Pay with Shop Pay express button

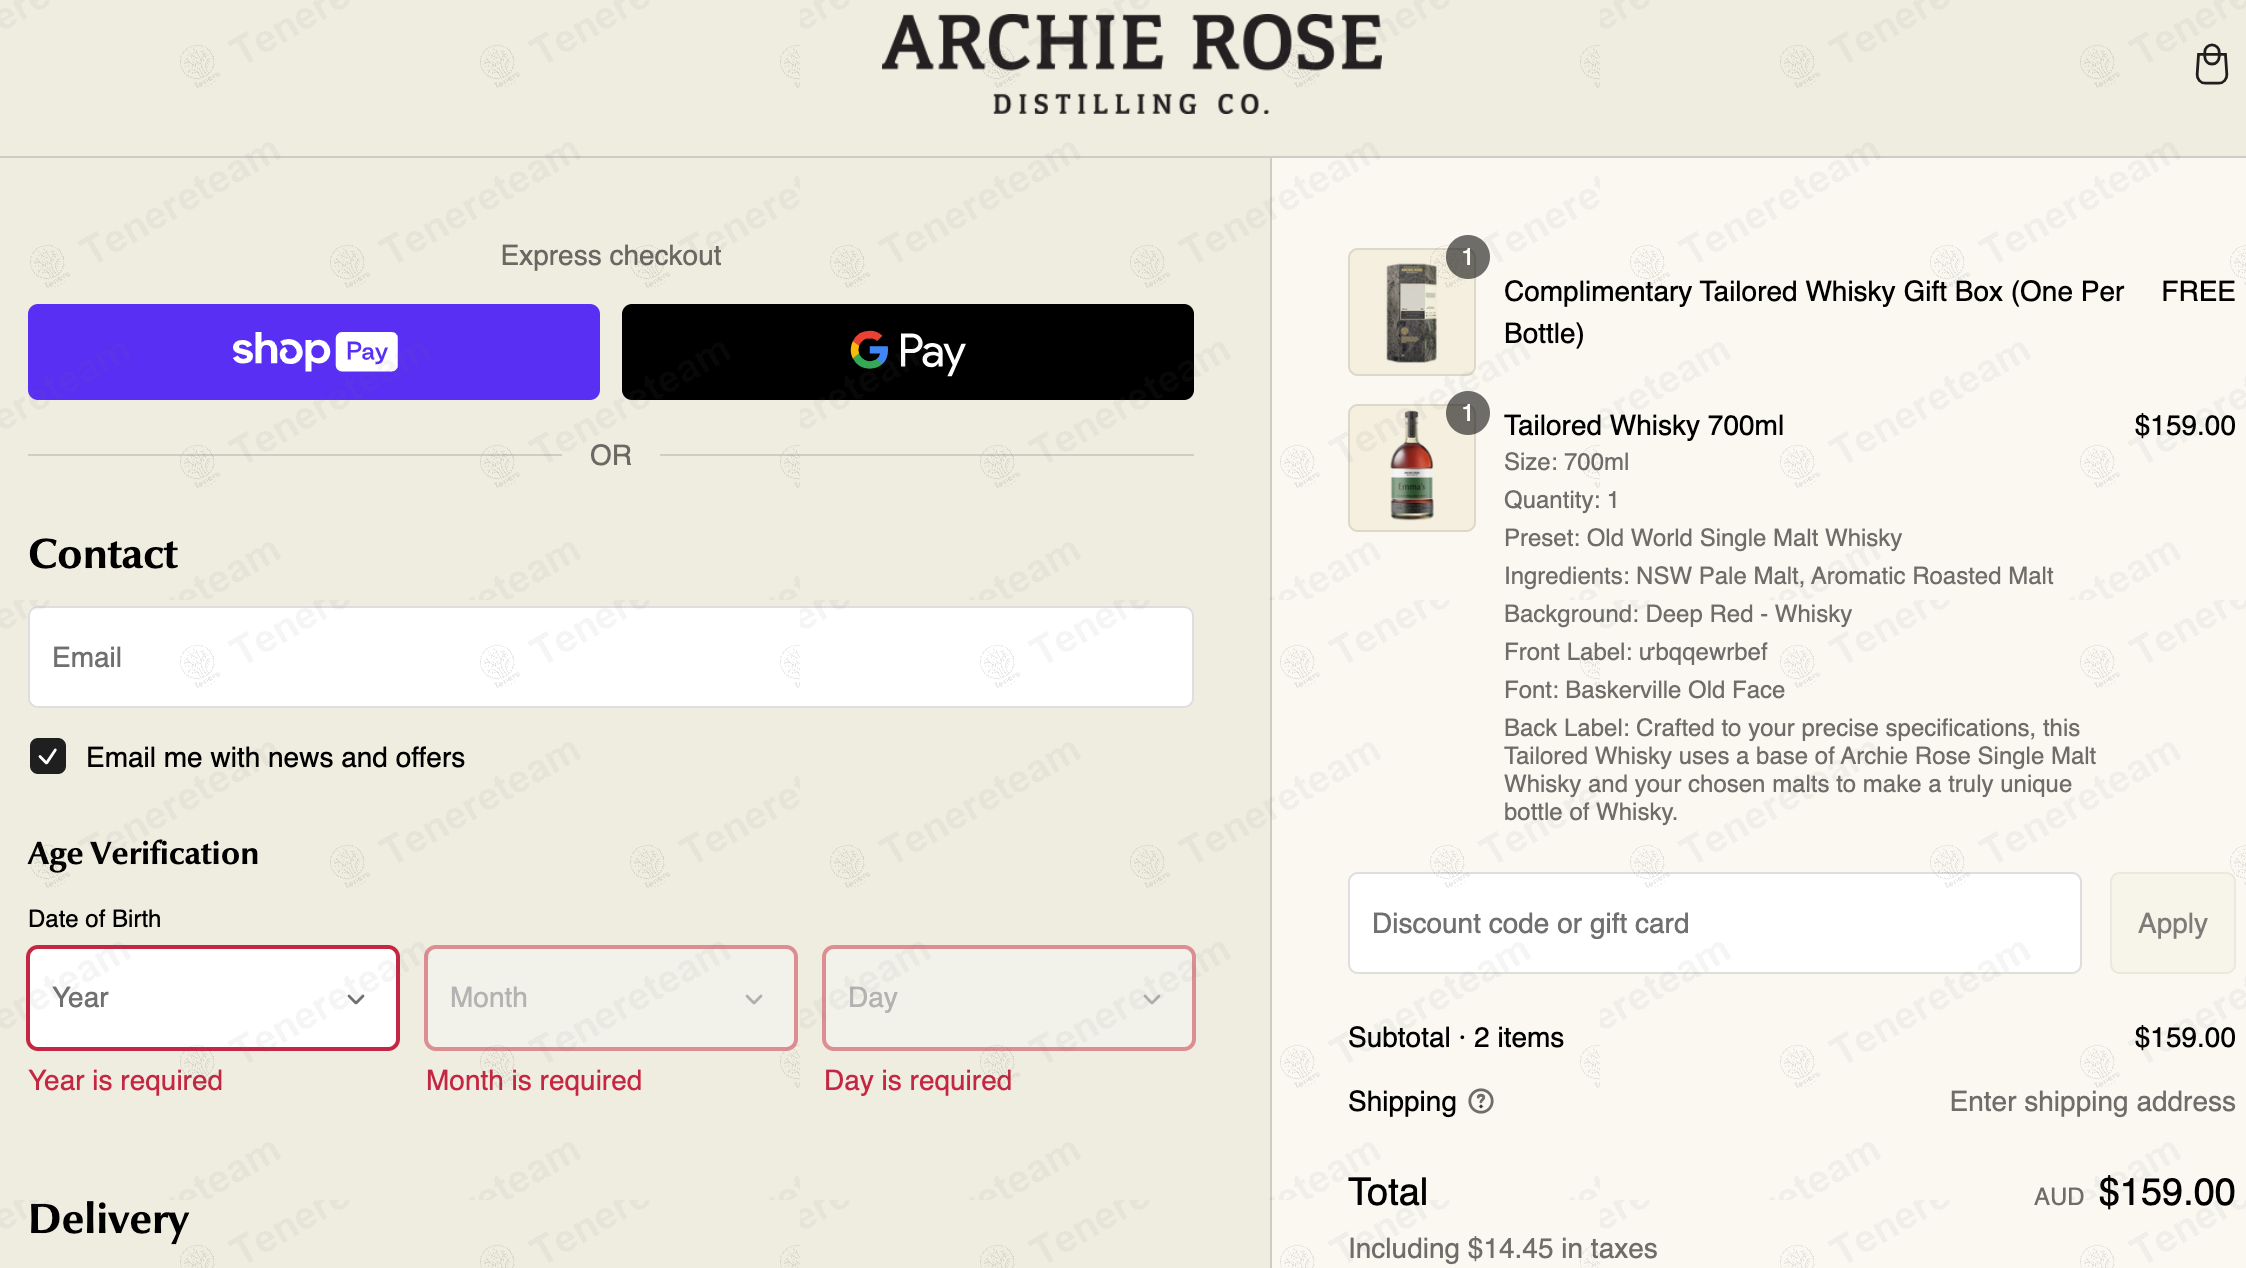(314, 352)
